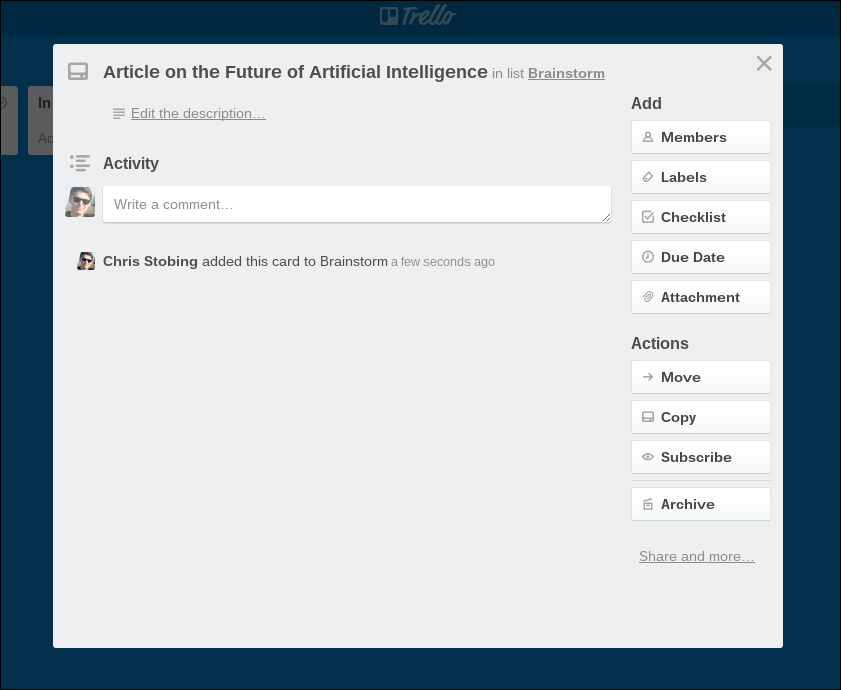
Task: Click the Attachment paperclip icon
Action: pos(649,297)
